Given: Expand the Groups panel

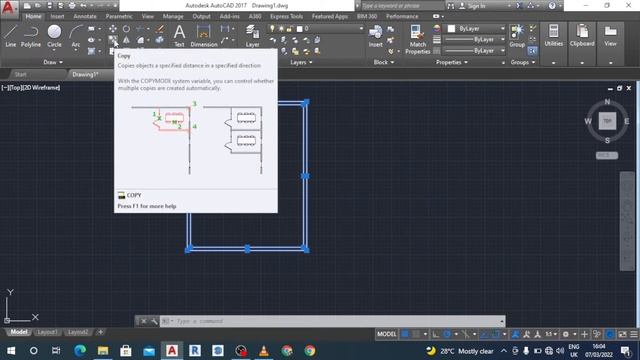Looking at the screenshot, I should 523,62.
